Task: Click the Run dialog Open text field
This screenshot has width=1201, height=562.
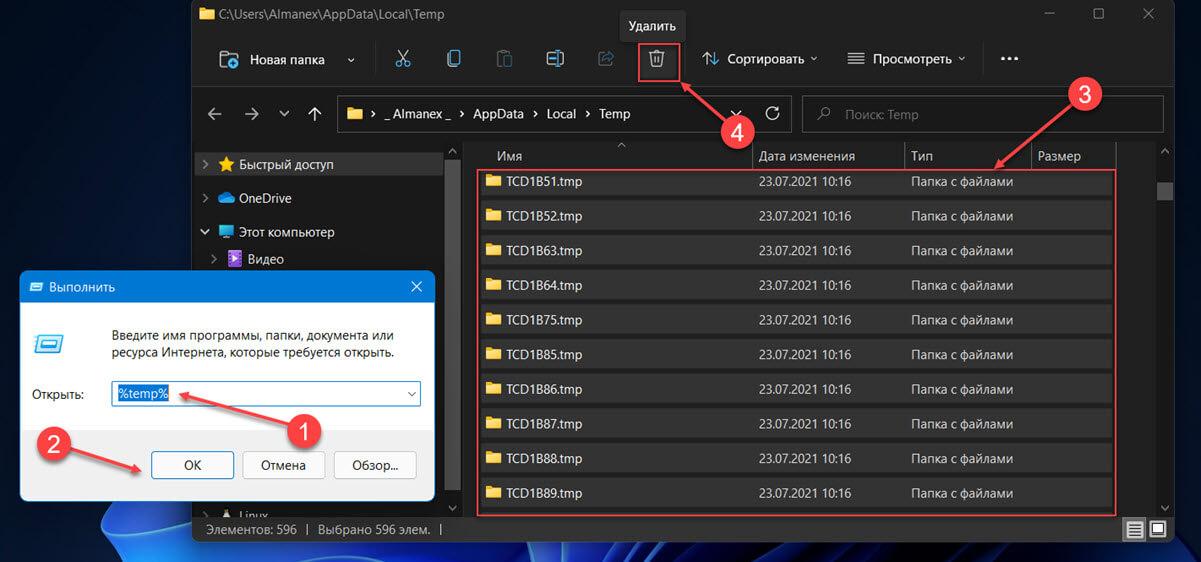Action: (267, 394)
